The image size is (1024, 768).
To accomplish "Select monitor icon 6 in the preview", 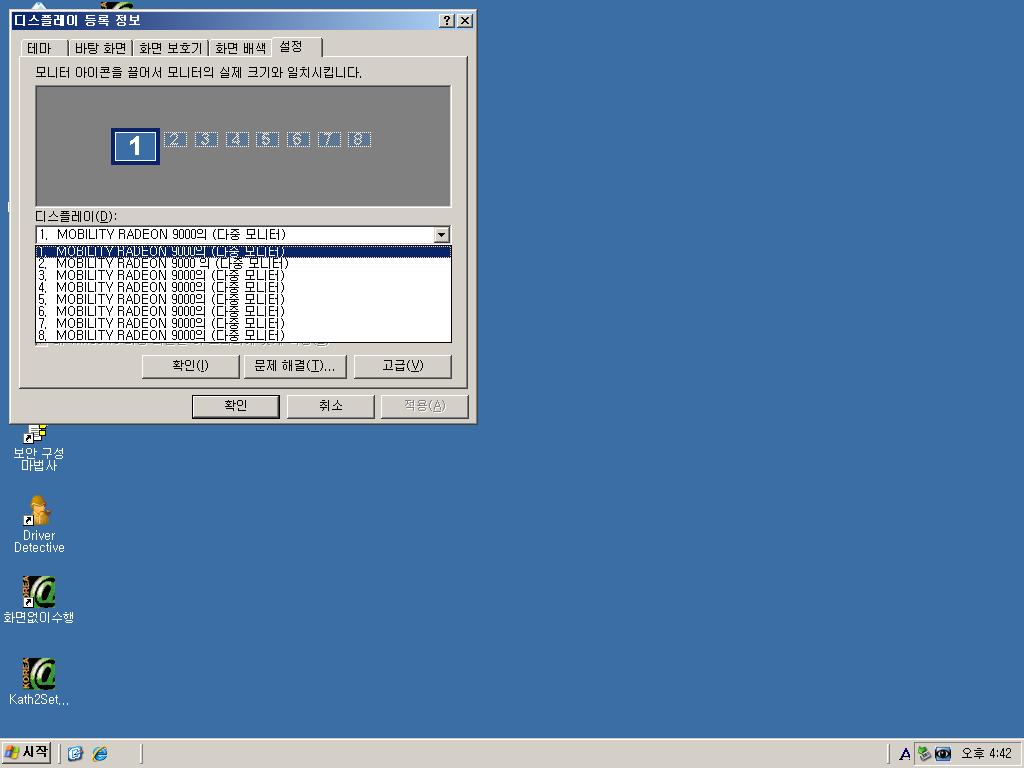I will tap(298, 139).
